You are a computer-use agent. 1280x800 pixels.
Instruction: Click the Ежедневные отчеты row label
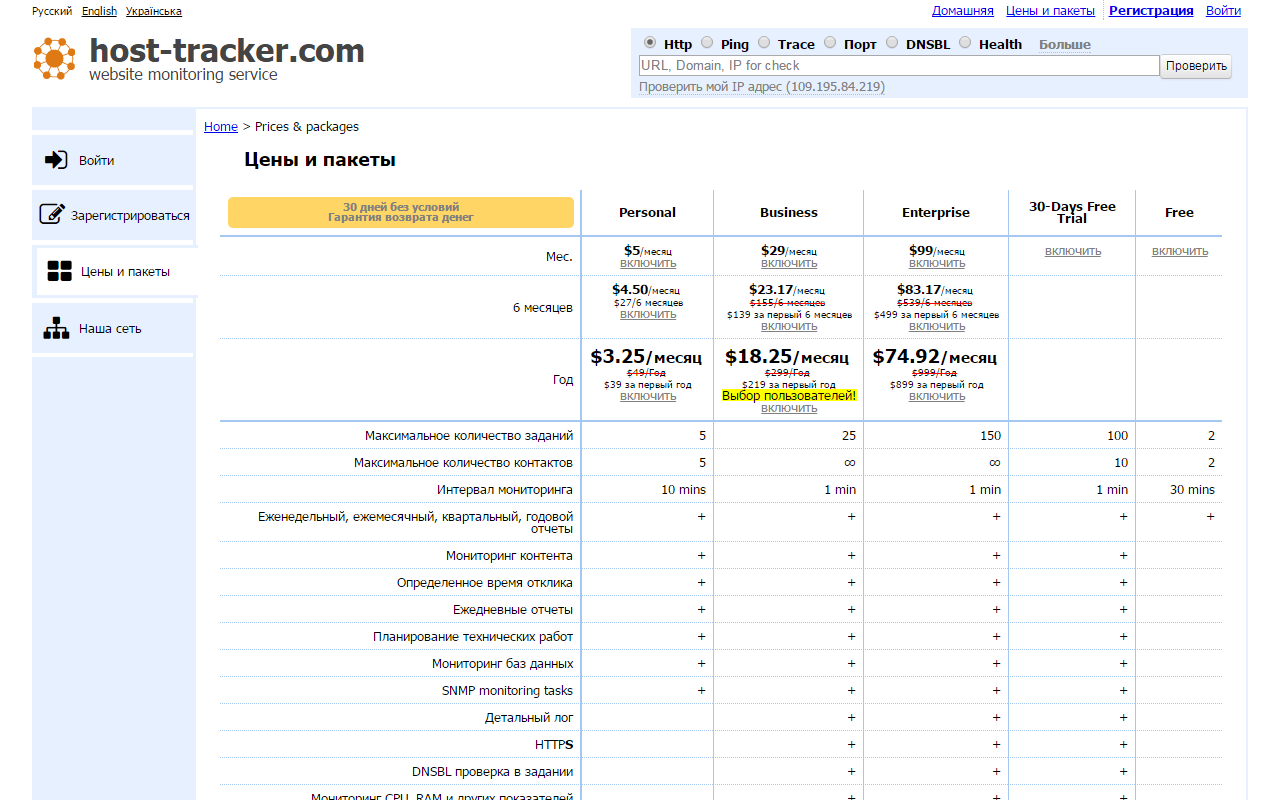coord(513,609)
